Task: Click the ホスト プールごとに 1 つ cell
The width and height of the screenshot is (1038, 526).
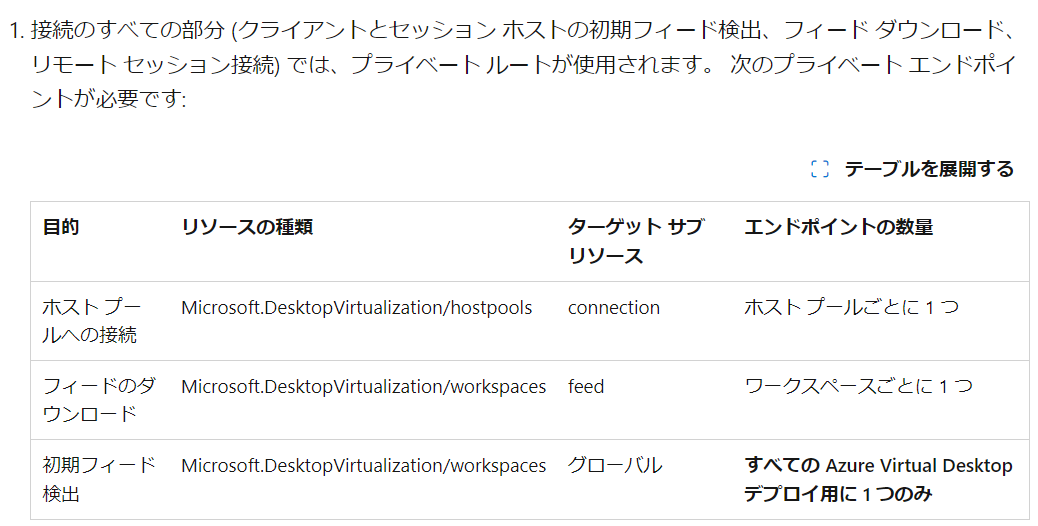Action: pos(851,308)
